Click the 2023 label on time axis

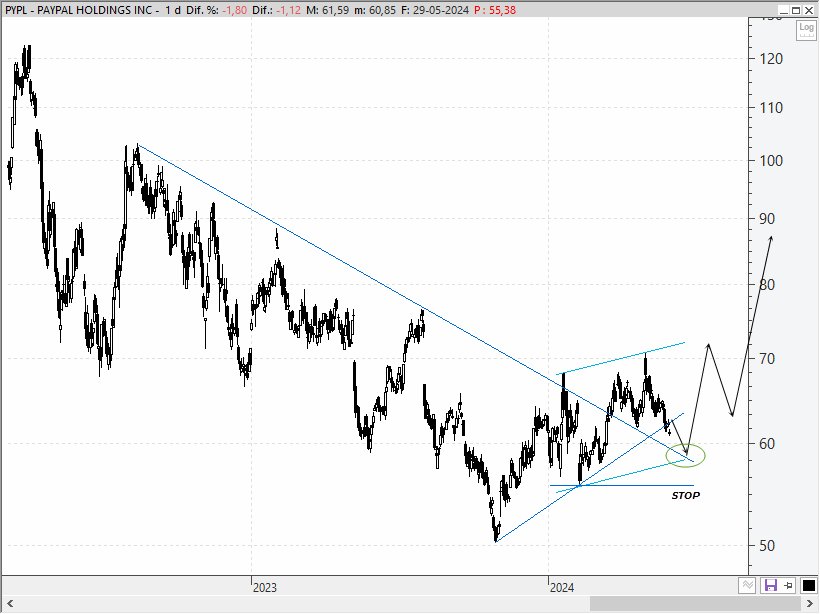pos(265,587)
